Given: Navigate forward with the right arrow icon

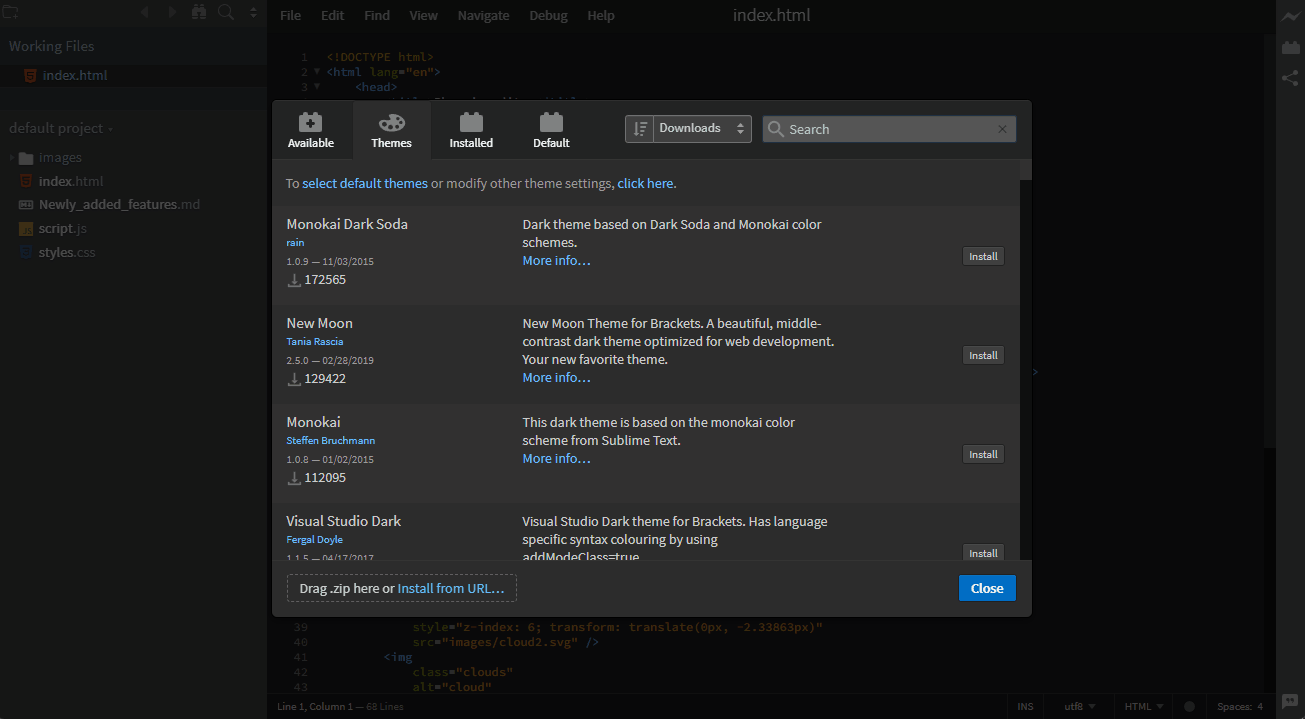Looking at the screenshot, I should [x=172, y=13].
